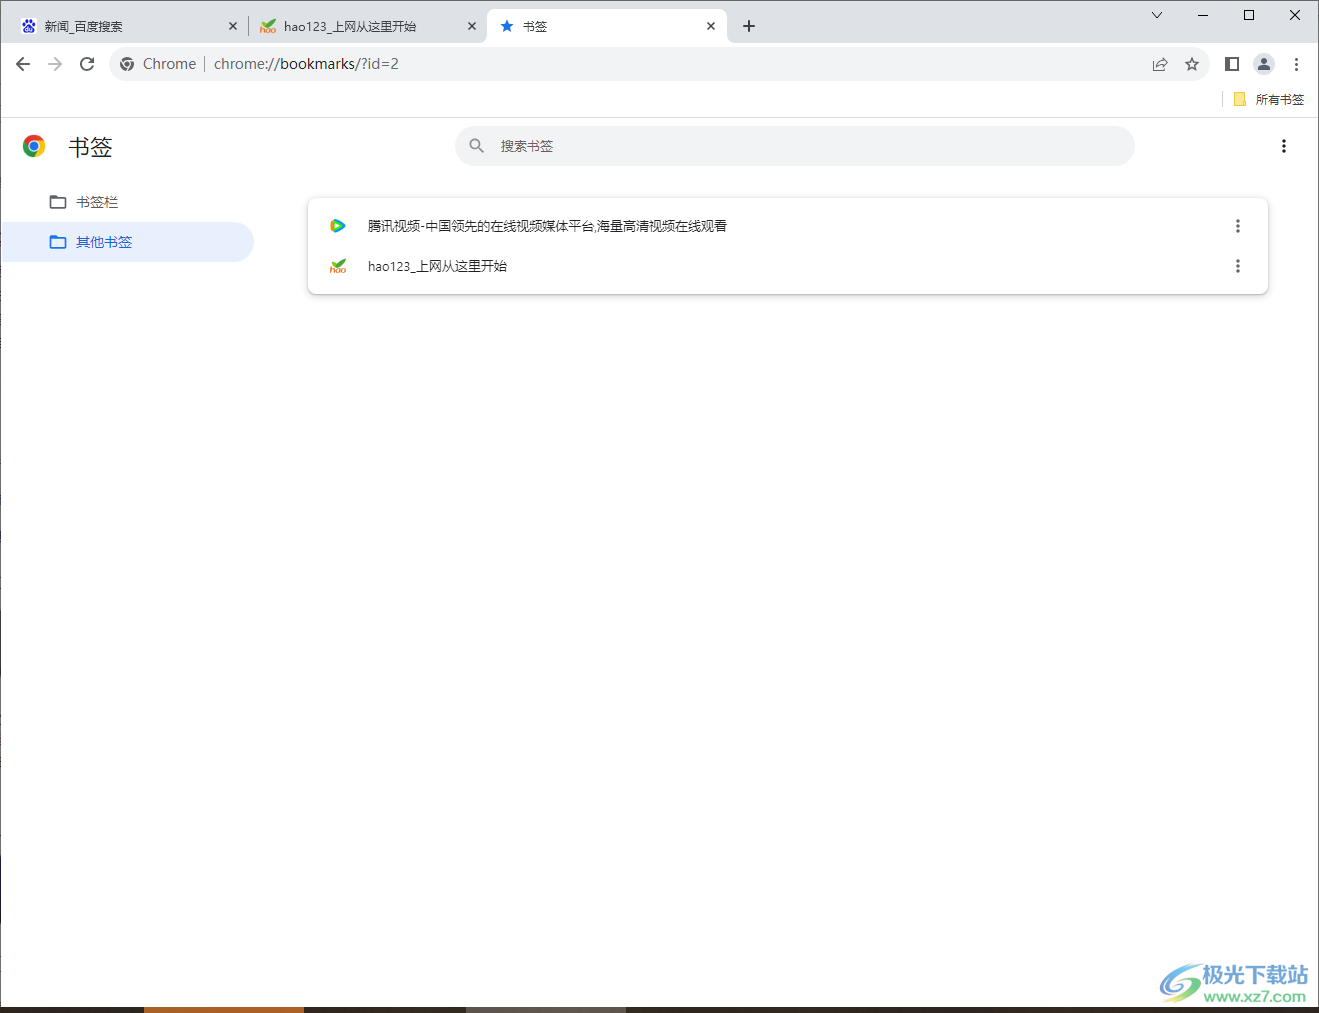
Task: Select the 其他书签 folder in sidebar
Action: (x=127, y=242)
